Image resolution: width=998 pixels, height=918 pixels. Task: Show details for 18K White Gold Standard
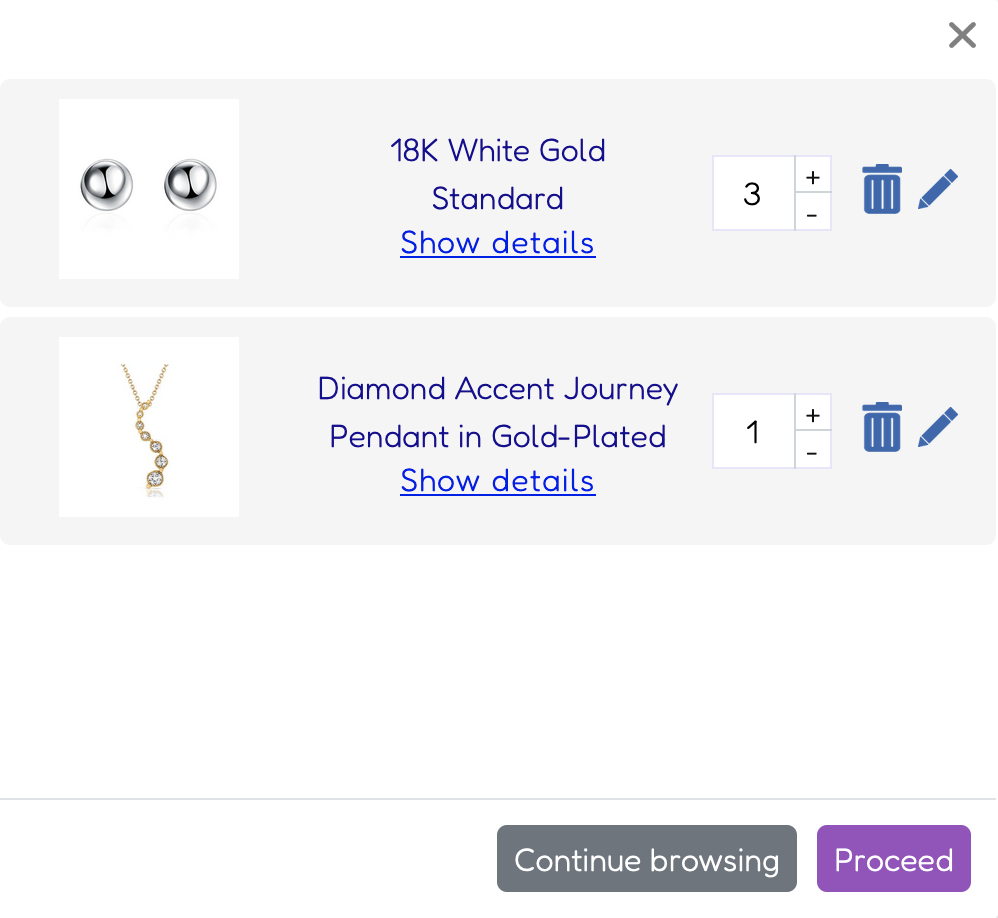tap(498, 243)
